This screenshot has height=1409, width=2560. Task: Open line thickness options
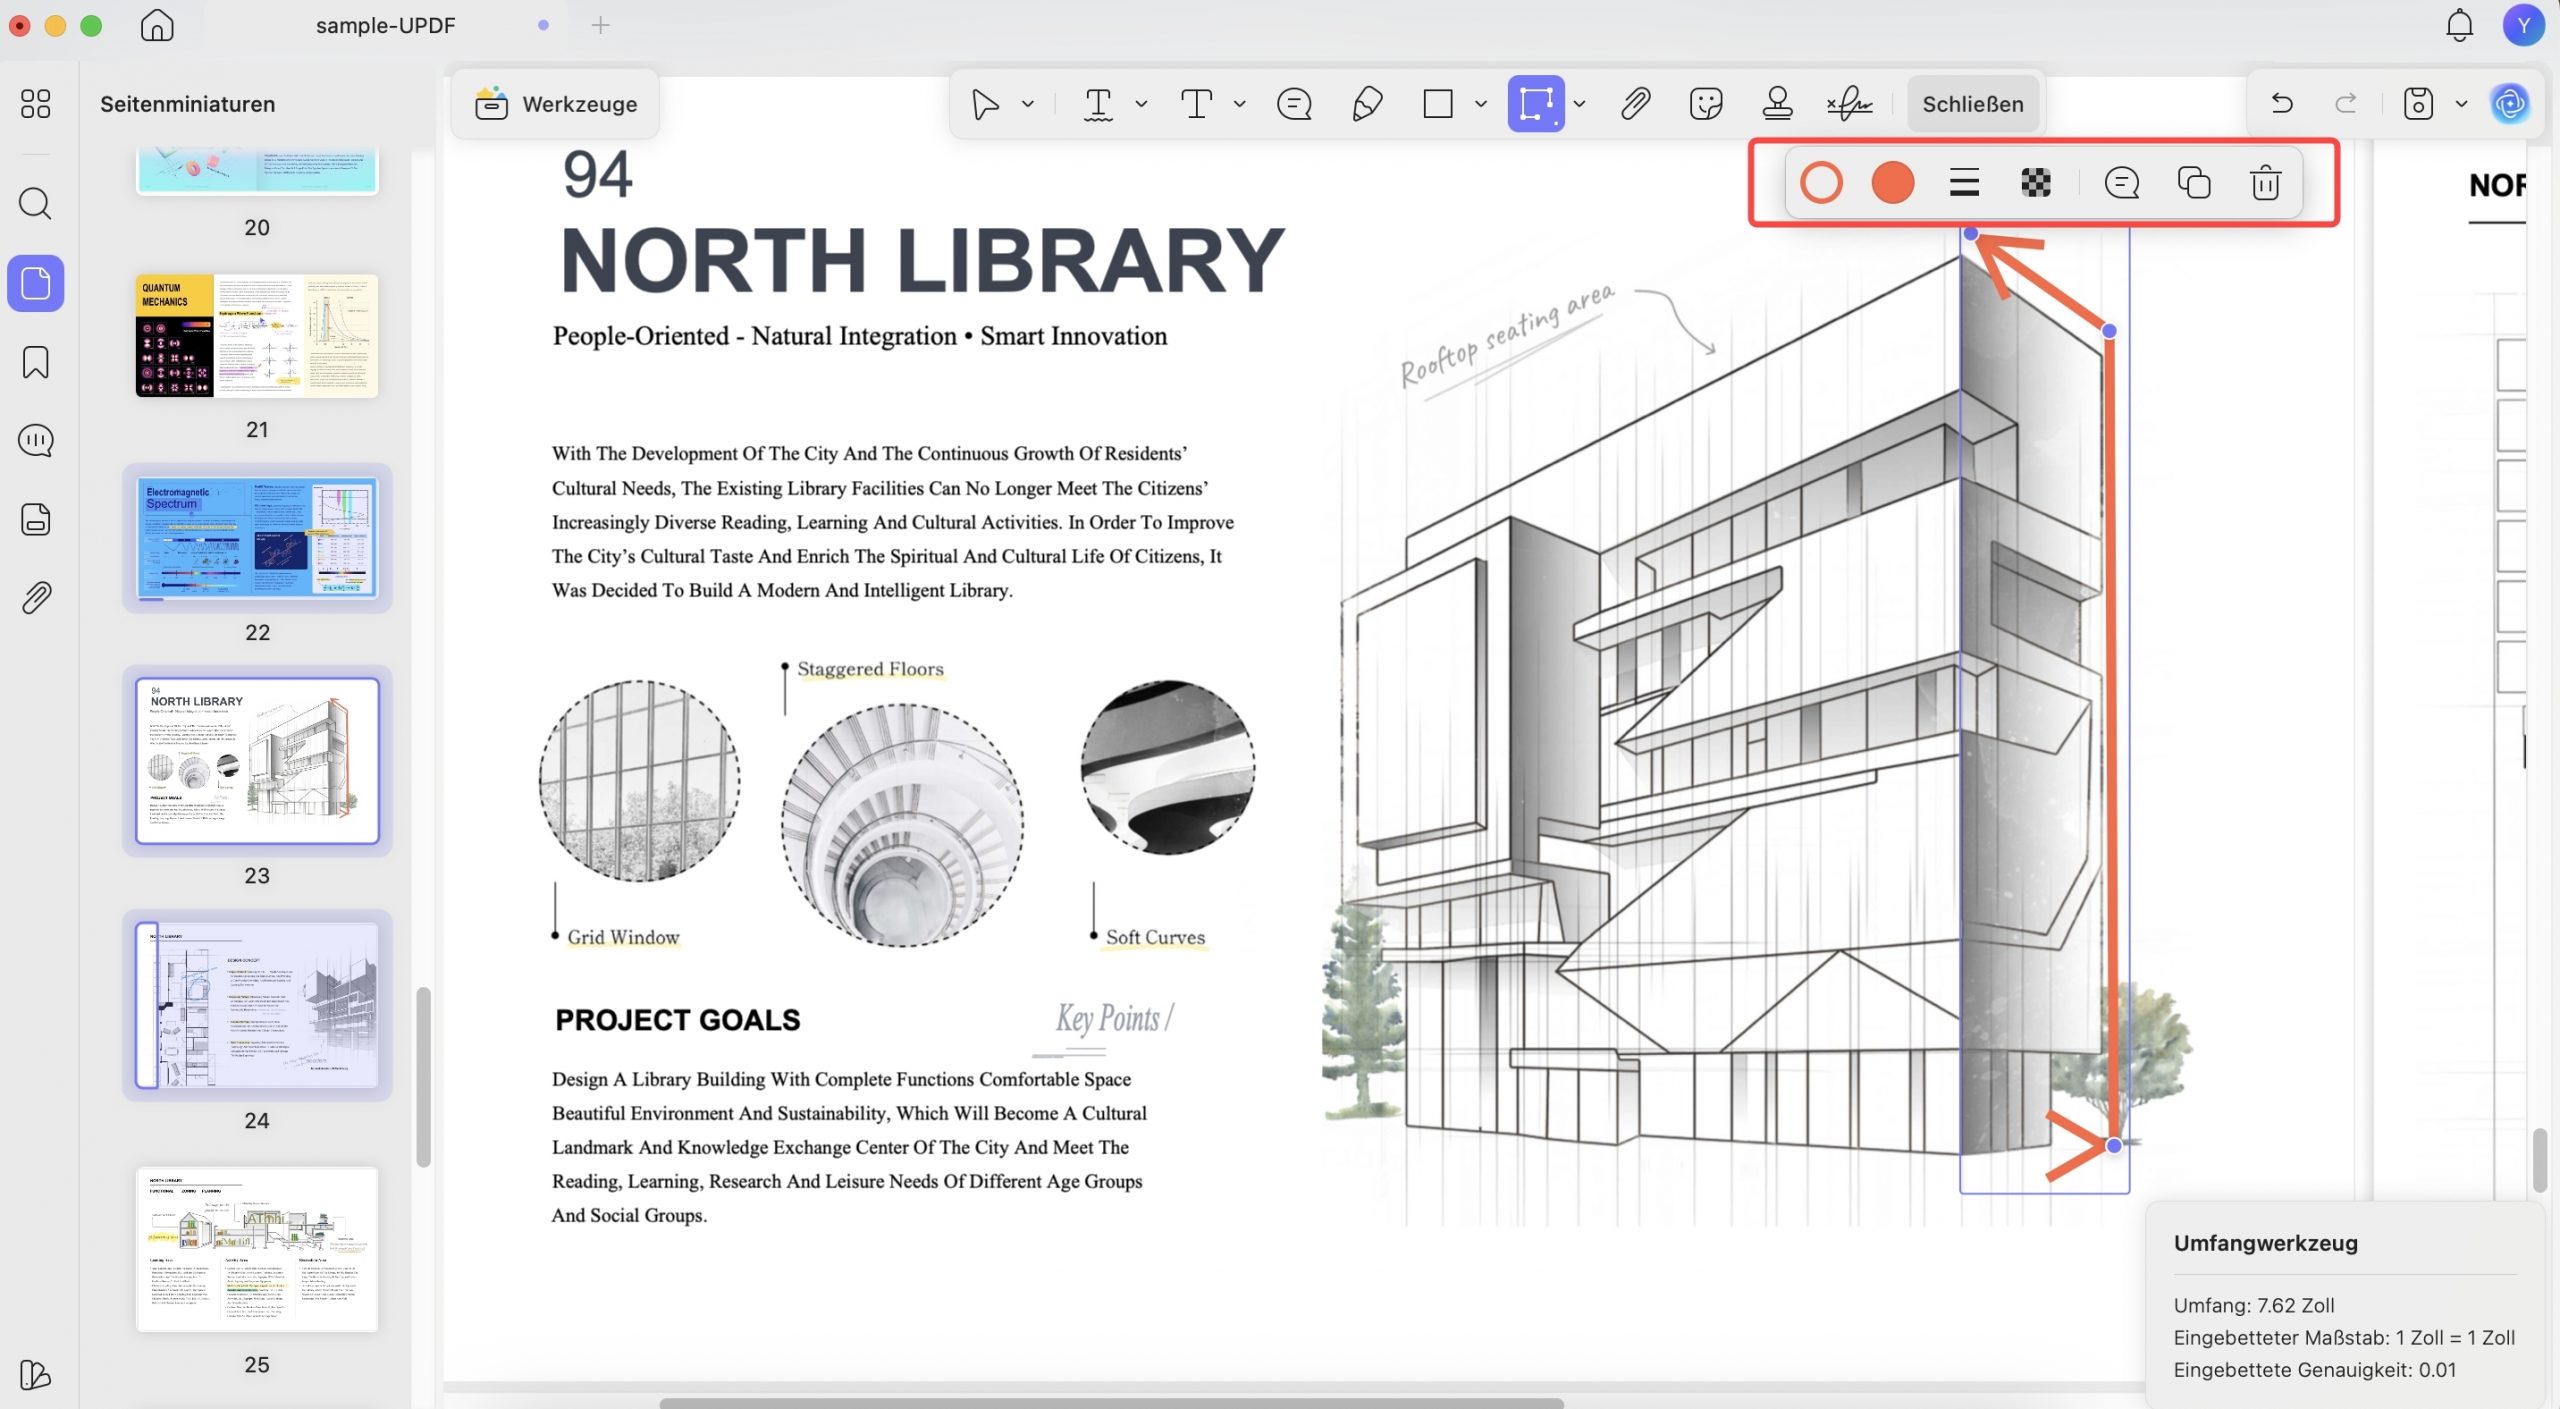(x=1964, y=183)
